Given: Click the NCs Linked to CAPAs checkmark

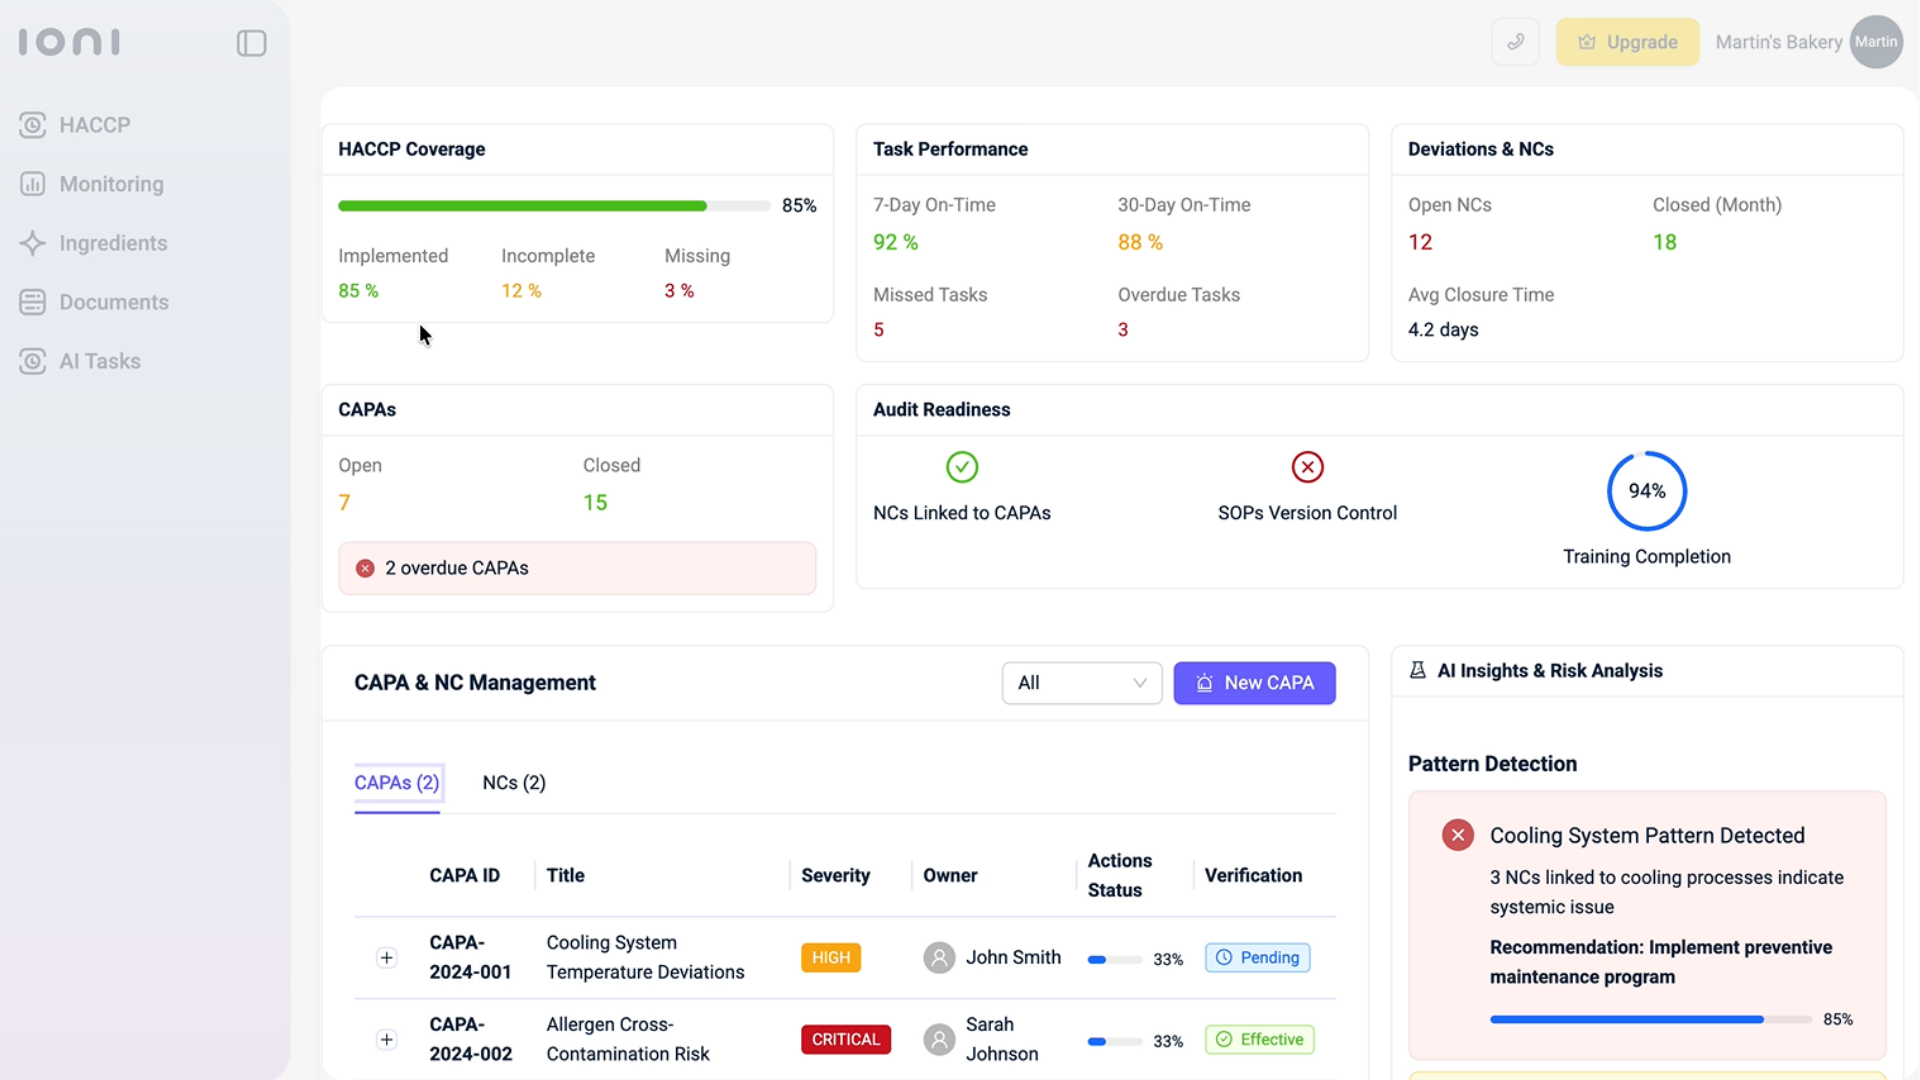Looking at the screenshot, I should (962, 467).
